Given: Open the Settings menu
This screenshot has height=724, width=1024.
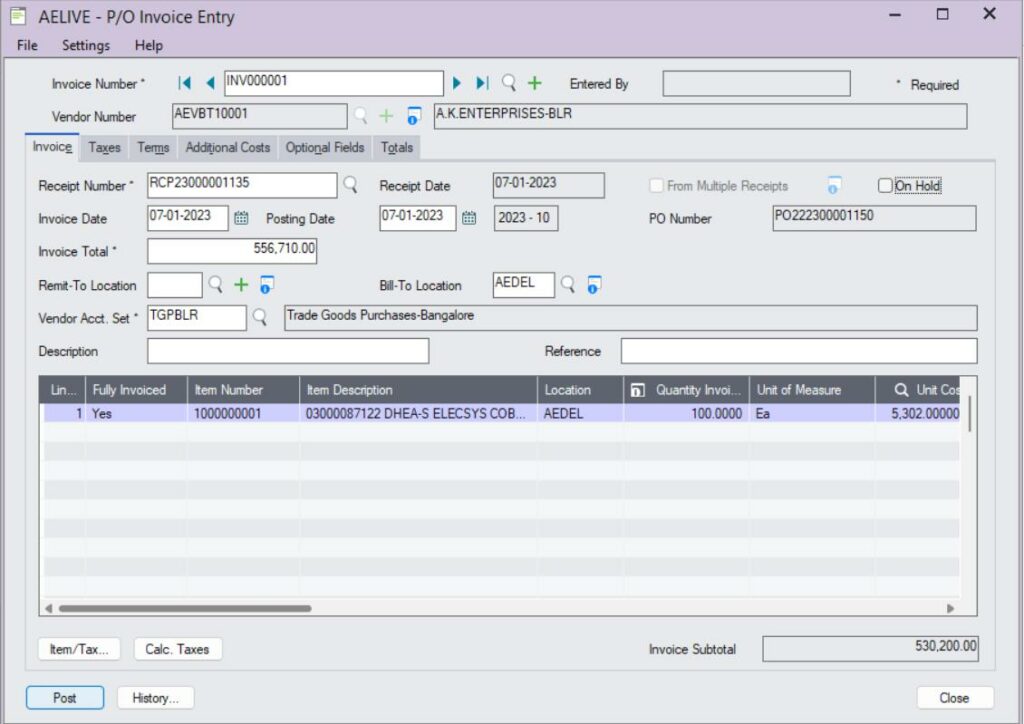Looking at the screenshot, I should point(85,45).
